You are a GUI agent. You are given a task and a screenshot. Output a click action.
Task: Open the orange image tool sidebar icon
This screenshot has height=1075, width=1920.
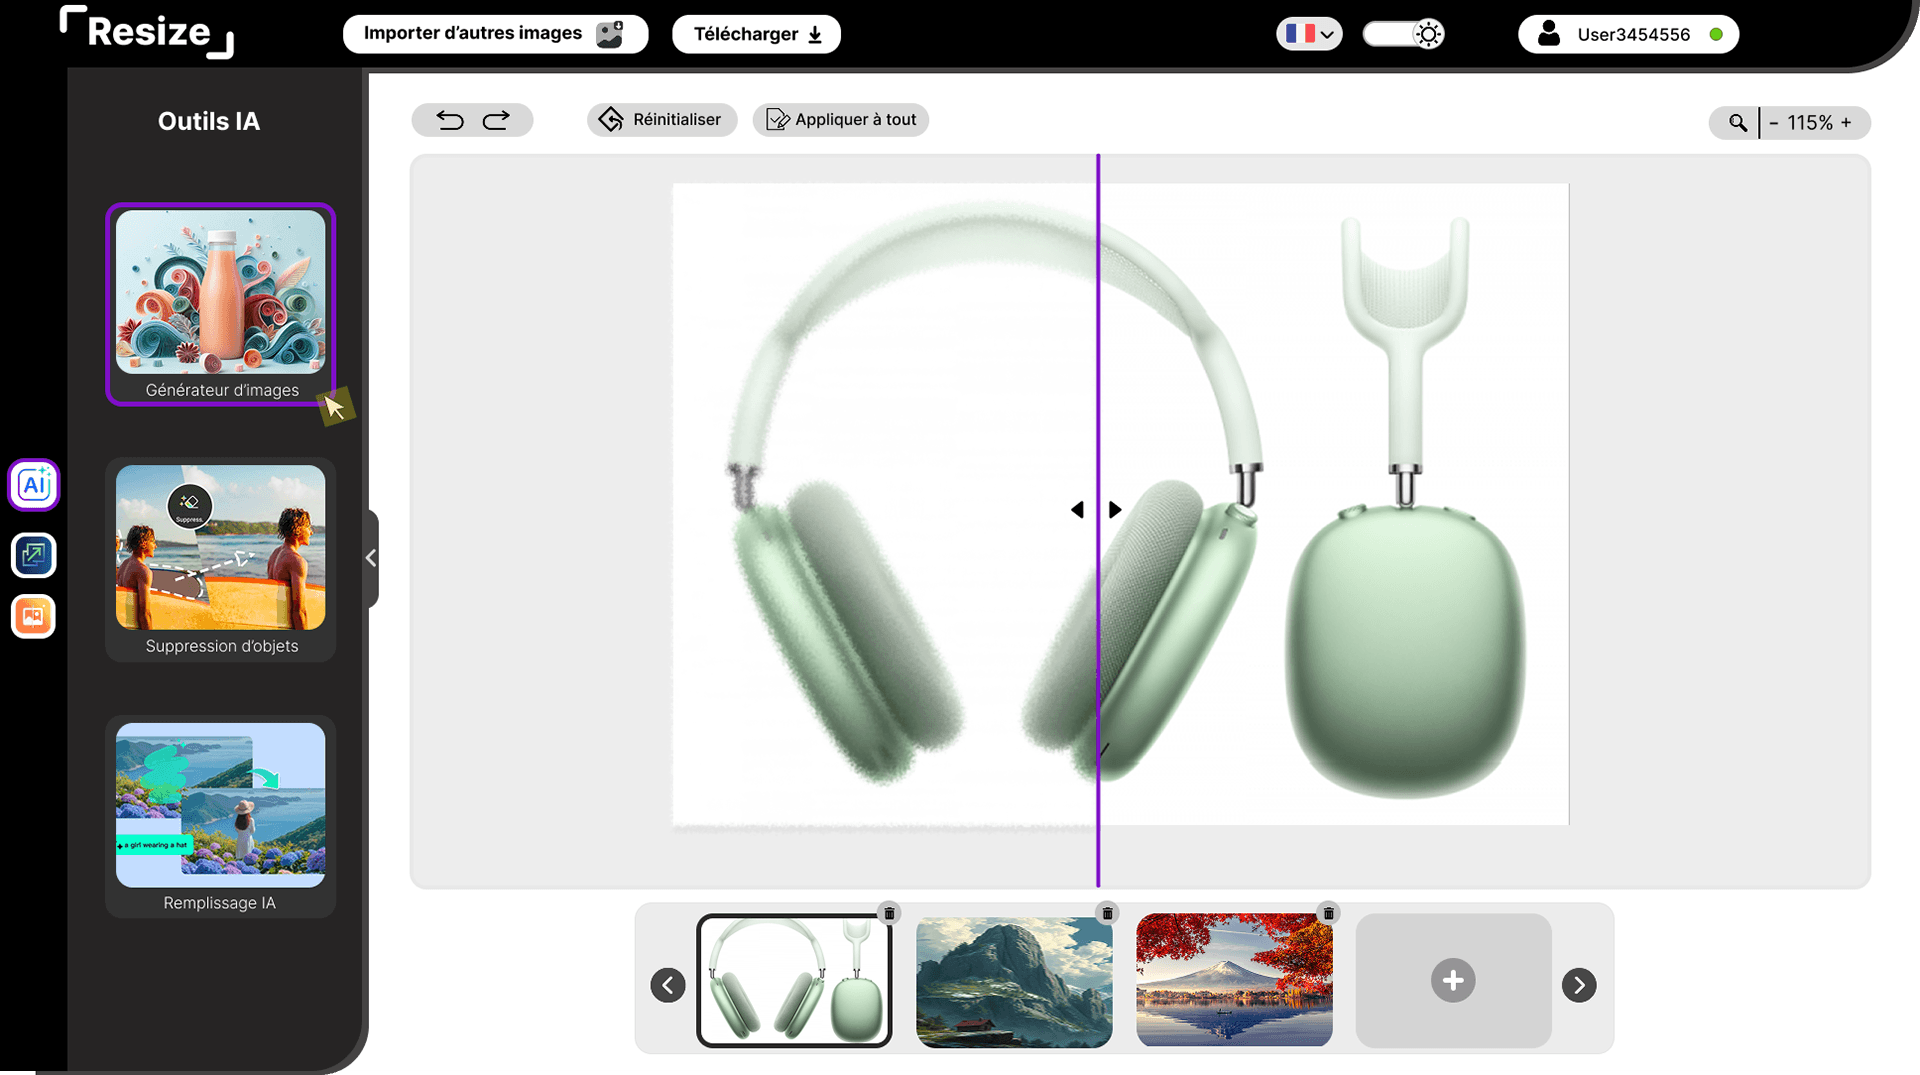point(34,616)
